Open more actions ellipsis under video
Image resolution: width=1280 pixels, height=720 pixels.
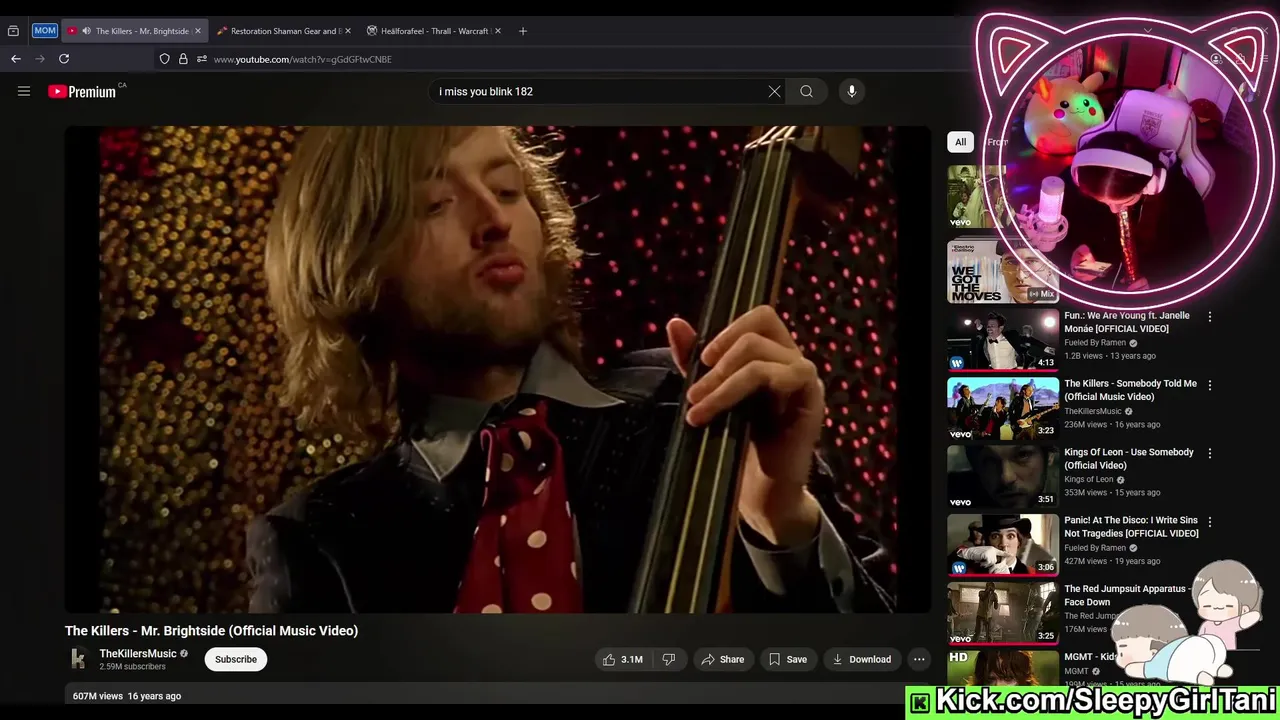pyautogui.click(x=919, y=659)
